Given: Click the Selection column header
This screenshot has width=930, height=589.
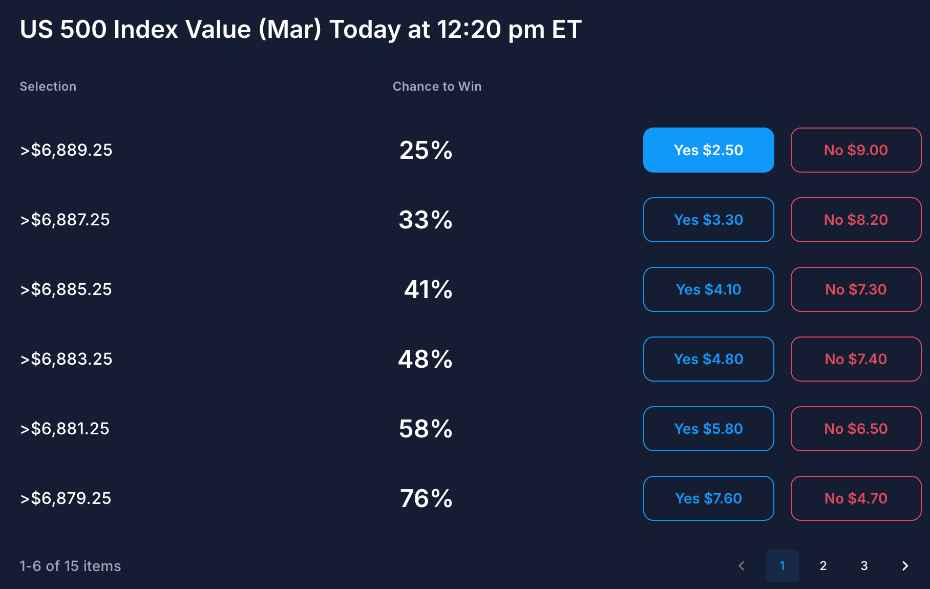Looking at the screenshot, I should [x=47, y=86].
